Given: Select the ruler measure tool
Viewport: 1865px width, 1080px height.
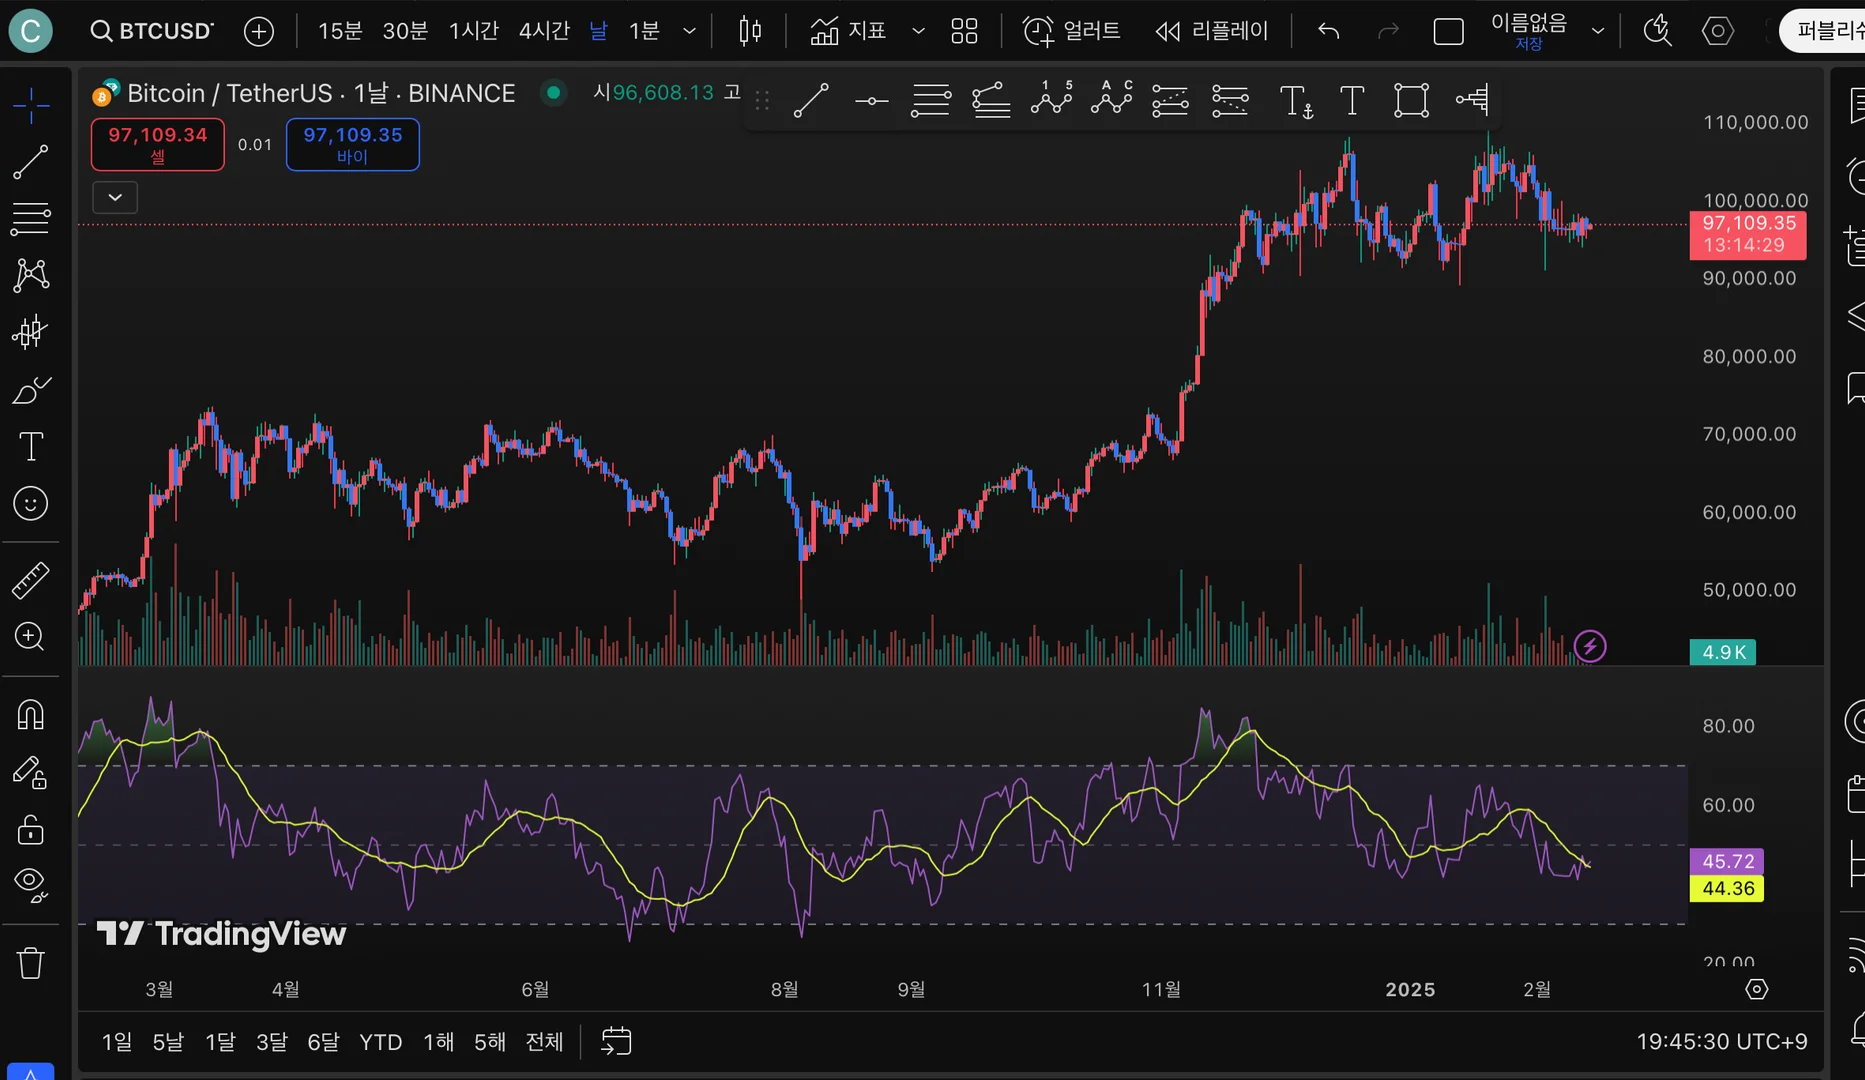Looking at the screenshot, I should [x=30, y=580].
